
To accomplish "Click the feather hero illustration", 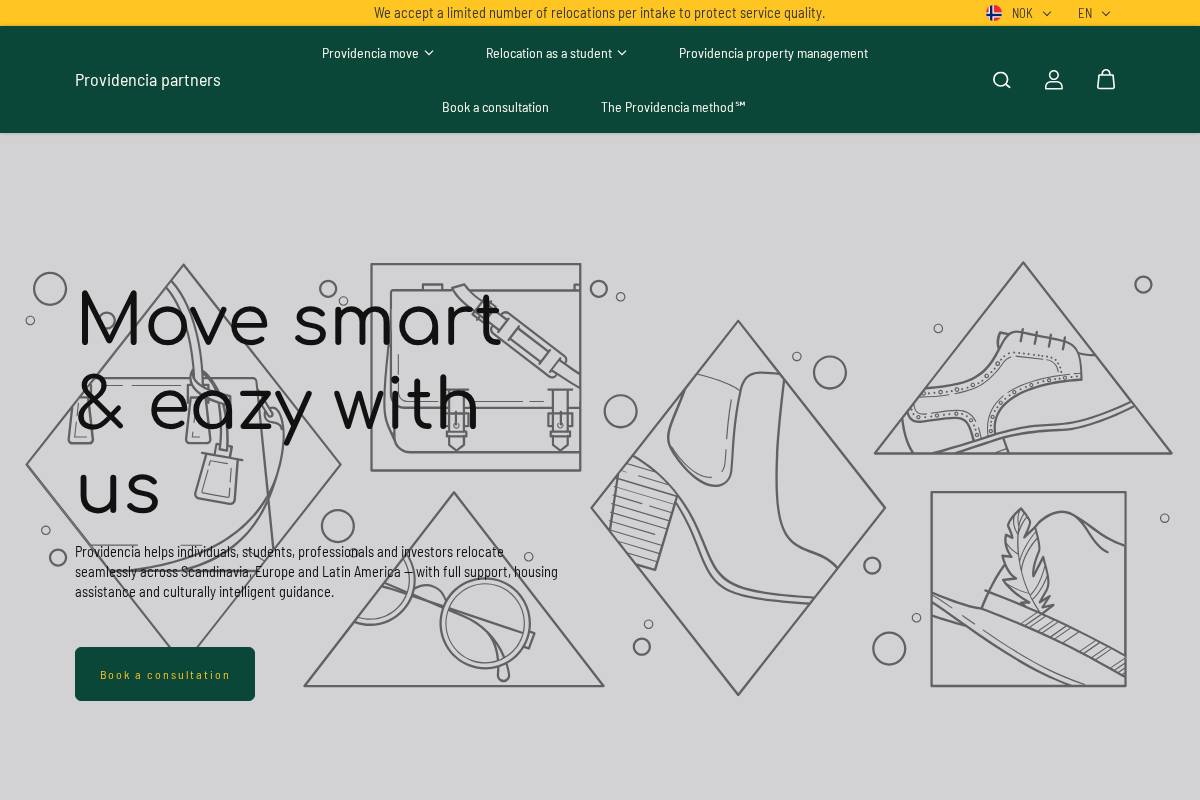I will (1028, 589).
